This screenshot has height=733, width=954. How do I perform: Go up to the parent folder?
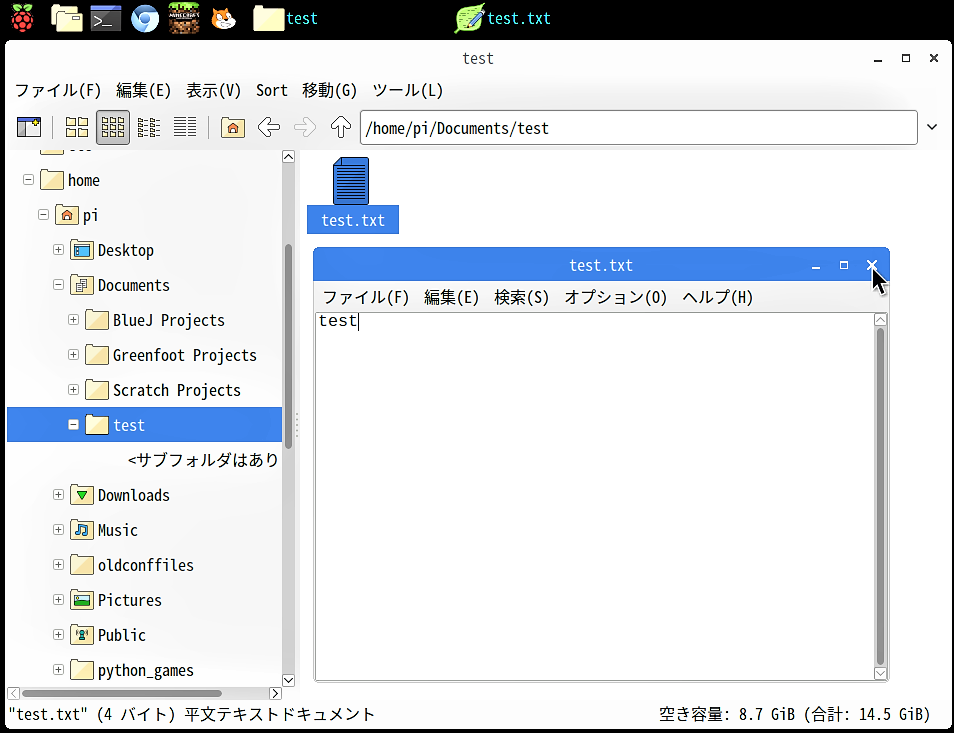pos(341,127)
